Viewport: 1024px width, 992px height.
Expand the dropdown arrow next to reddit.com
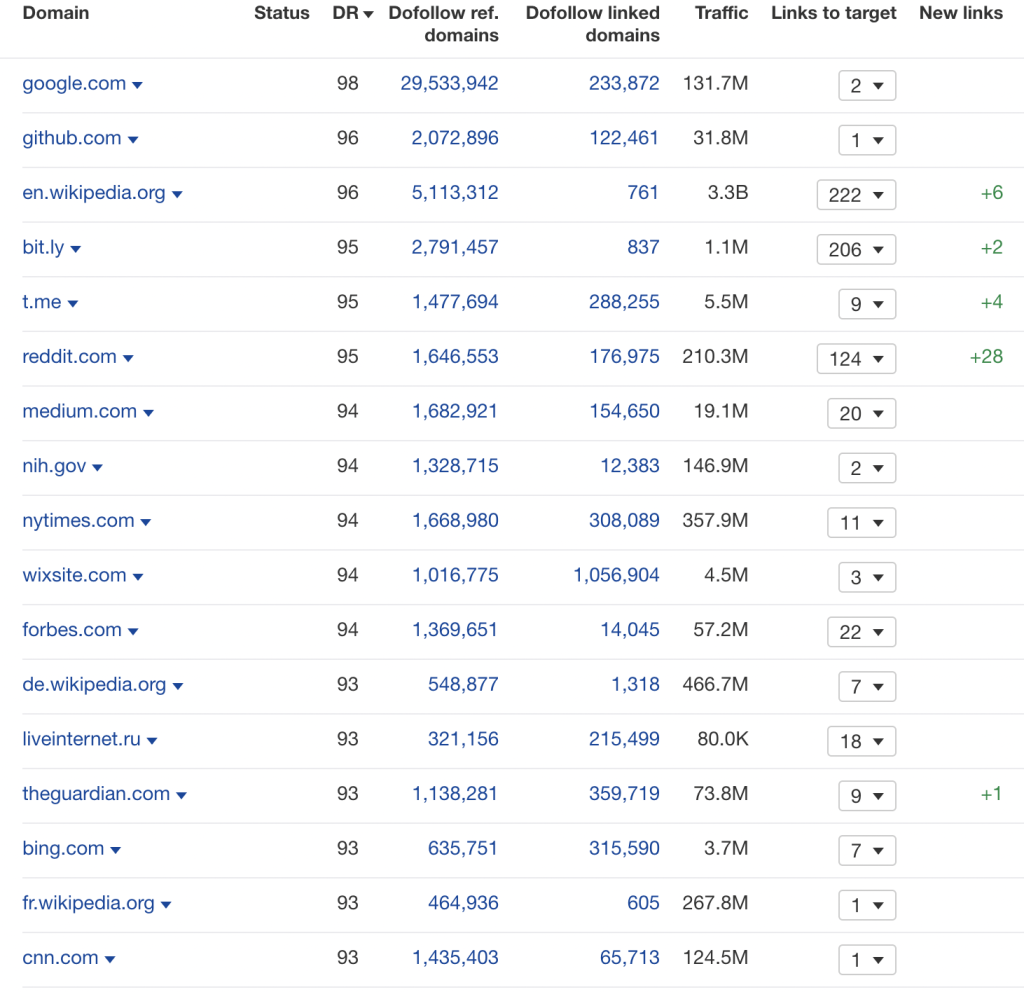pyautogui.click(x=128, y=358)
